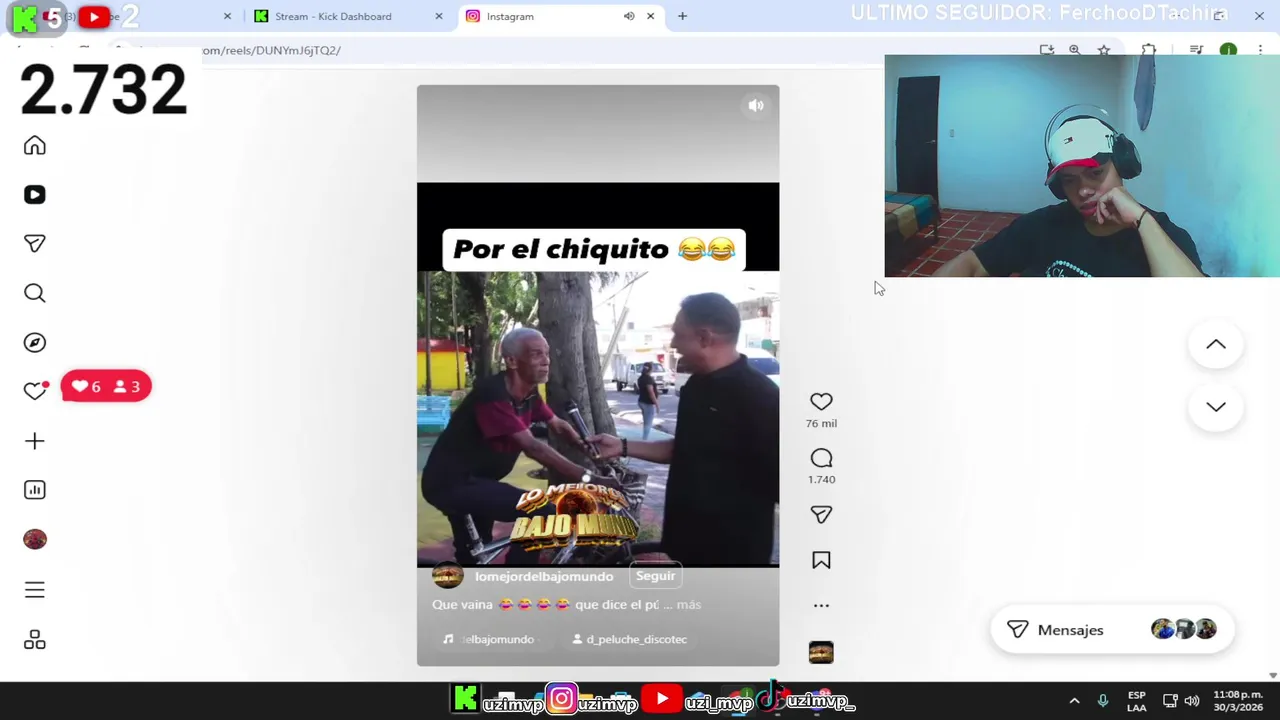Open the reel's three-dot options
Screen dimensions: 1280x720
tap(821, 606)
